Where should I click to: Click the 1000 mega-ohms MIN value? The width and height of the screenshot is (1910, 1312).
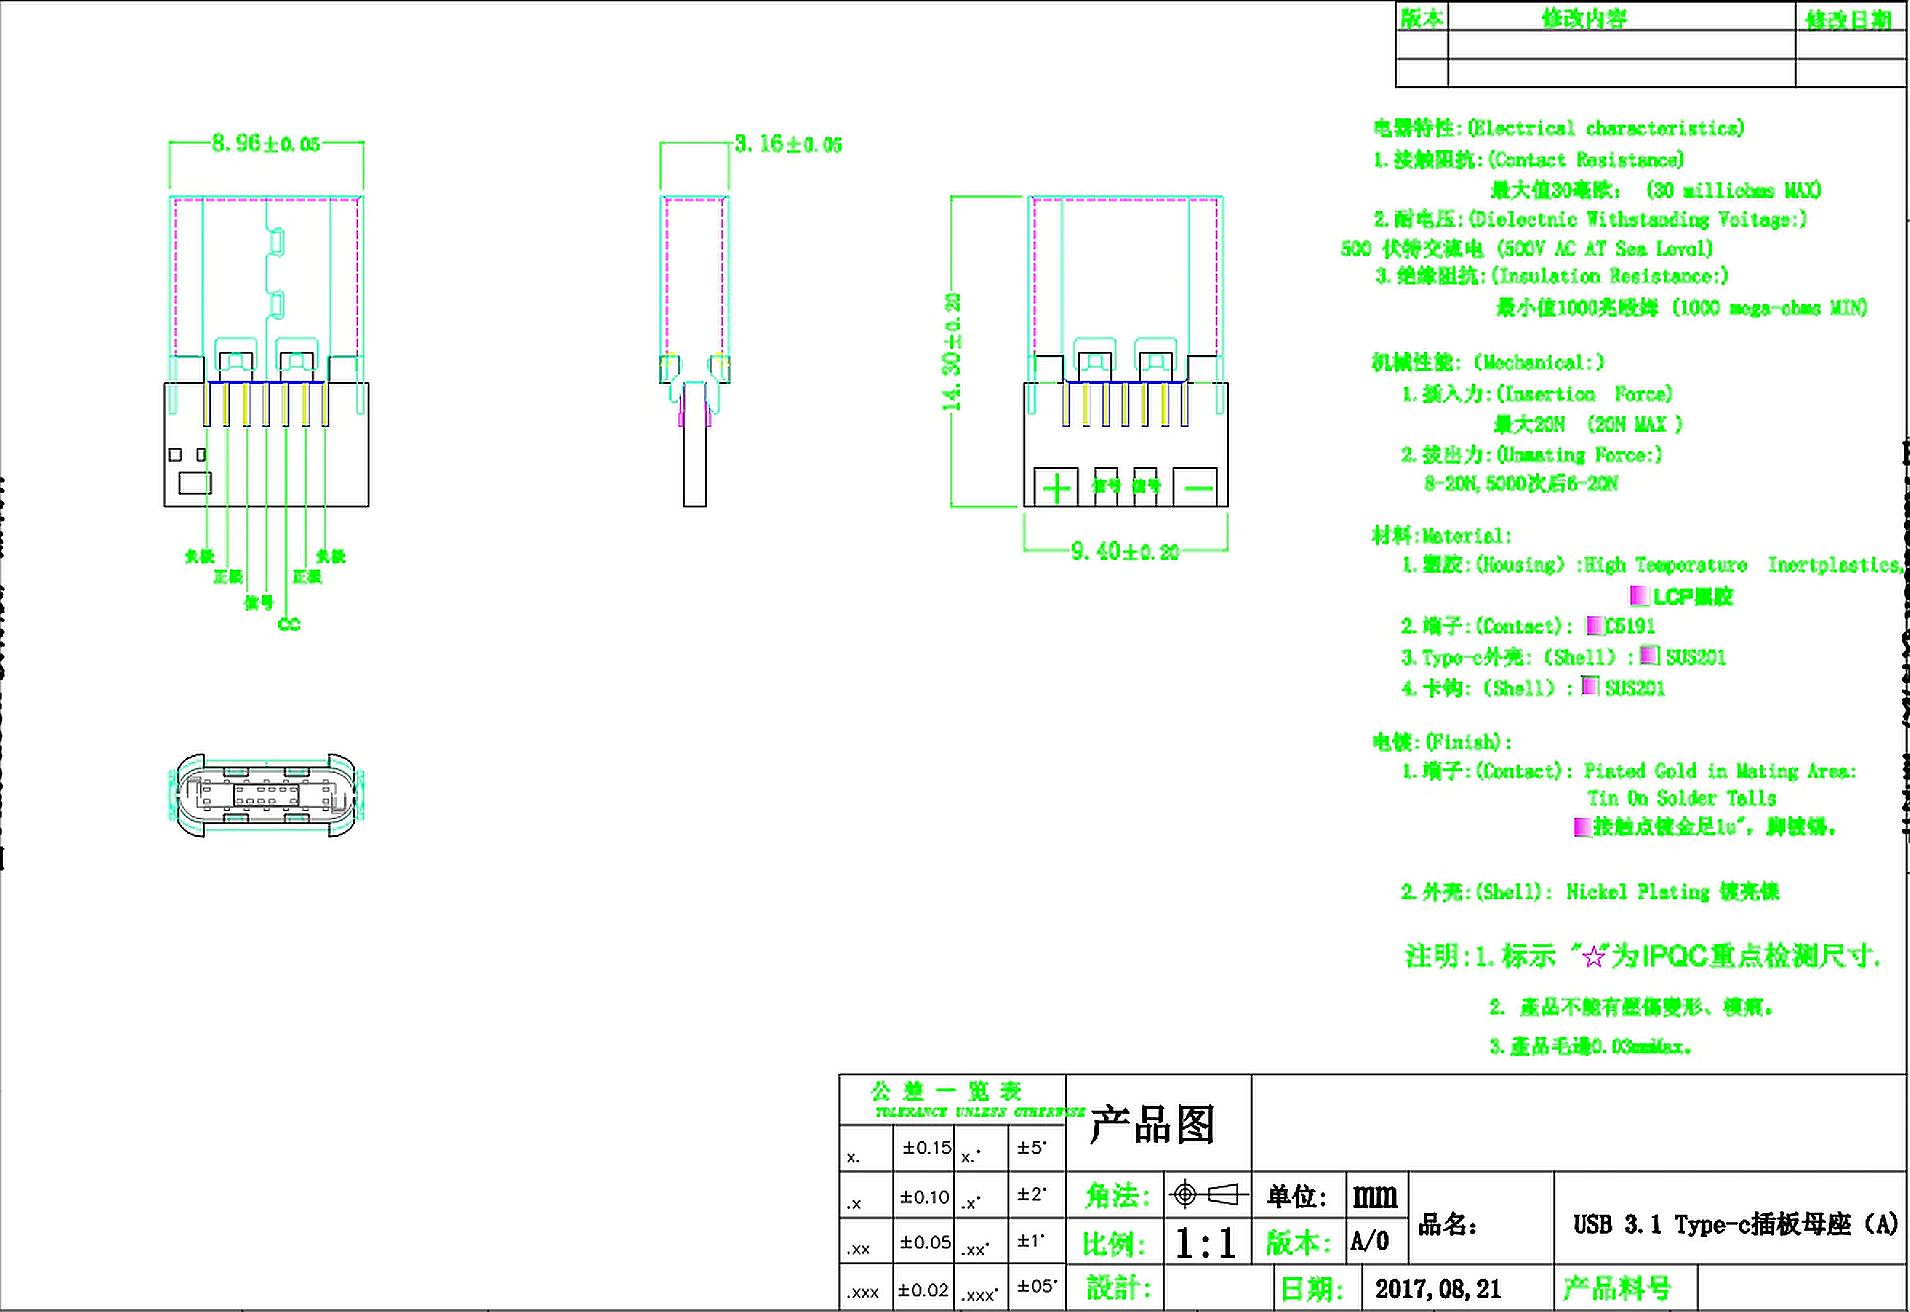tap(1770, 307)
